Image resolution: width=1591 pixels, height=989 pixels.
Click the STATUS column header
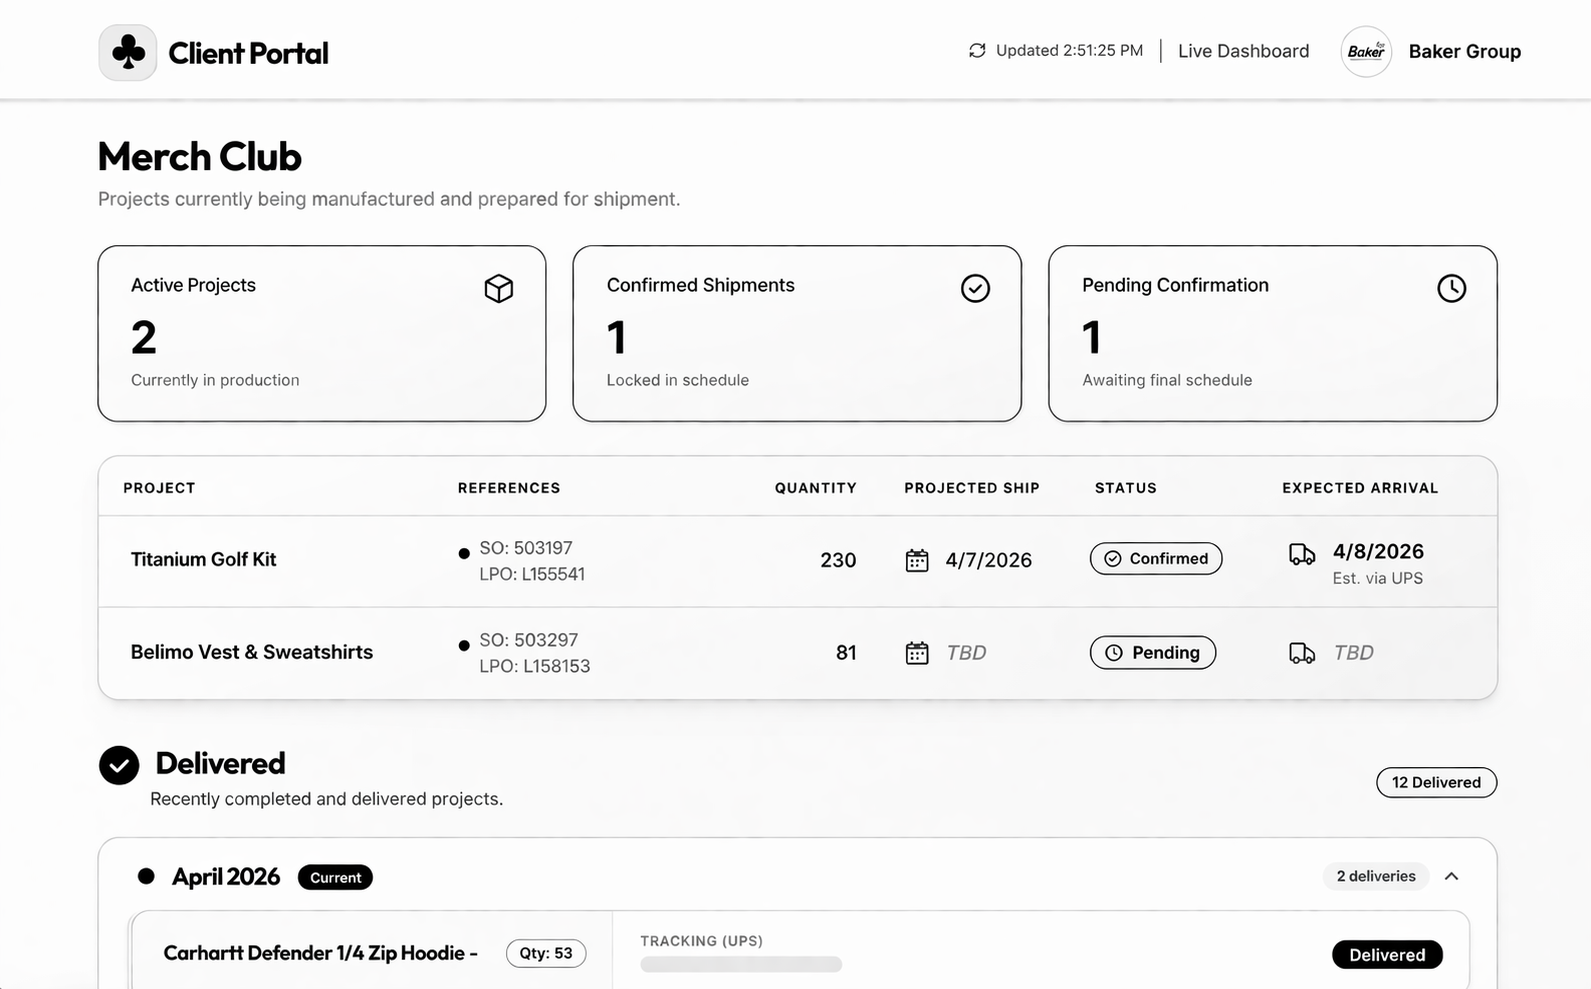pyautogui.click(x=1125, y=488)
